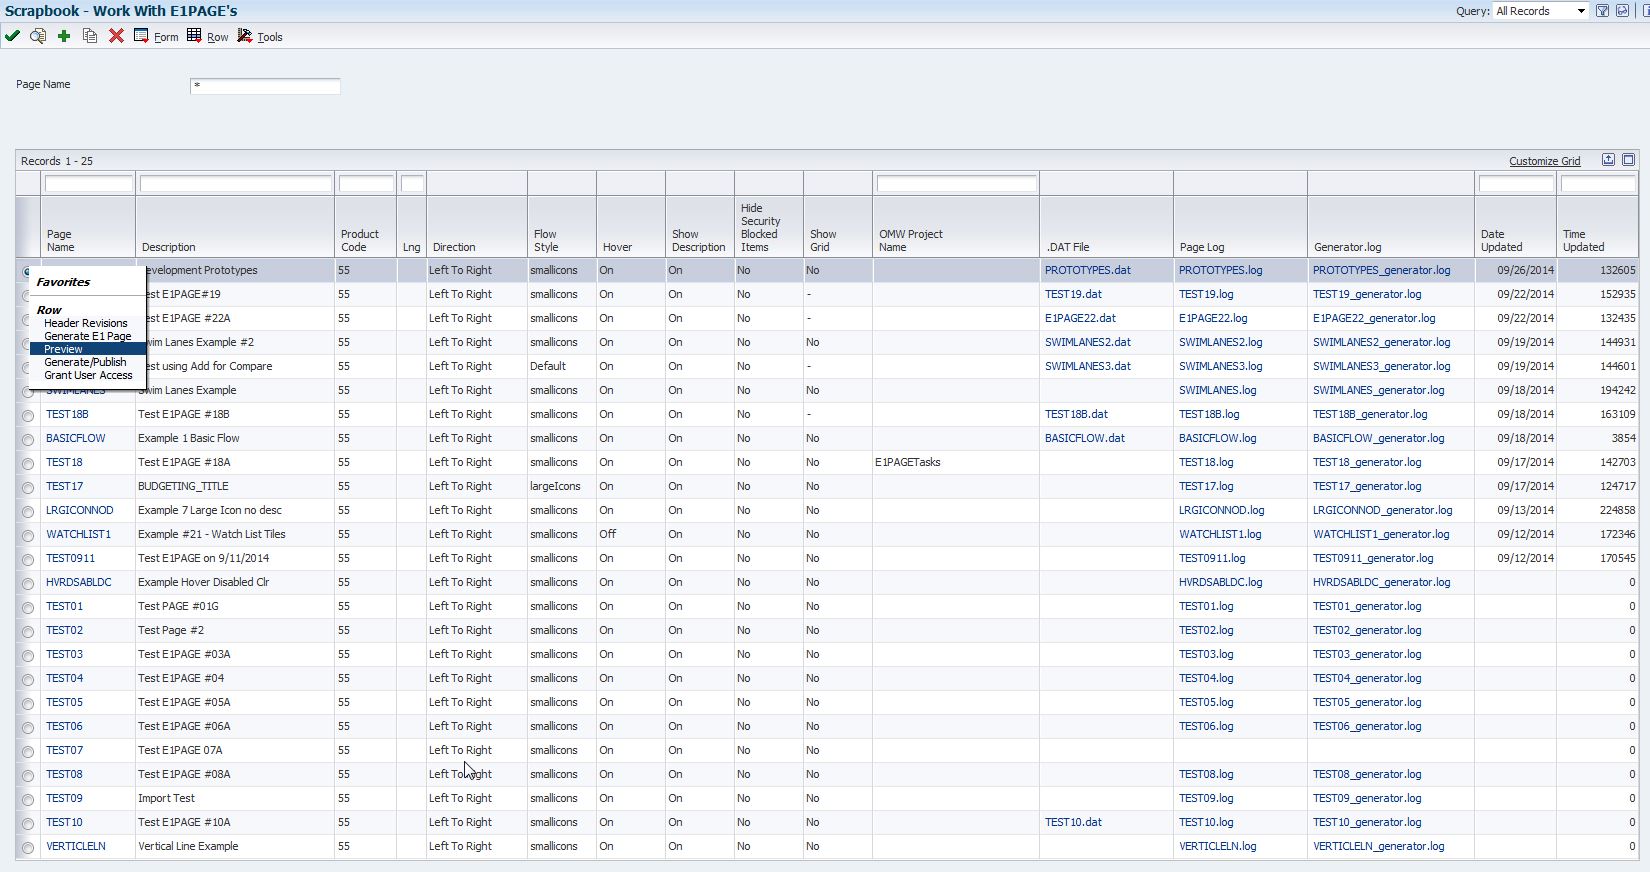Expand the Form menu in toolbar
Image resolution: width=1650 pixels, height=872 pixels.
156,37
